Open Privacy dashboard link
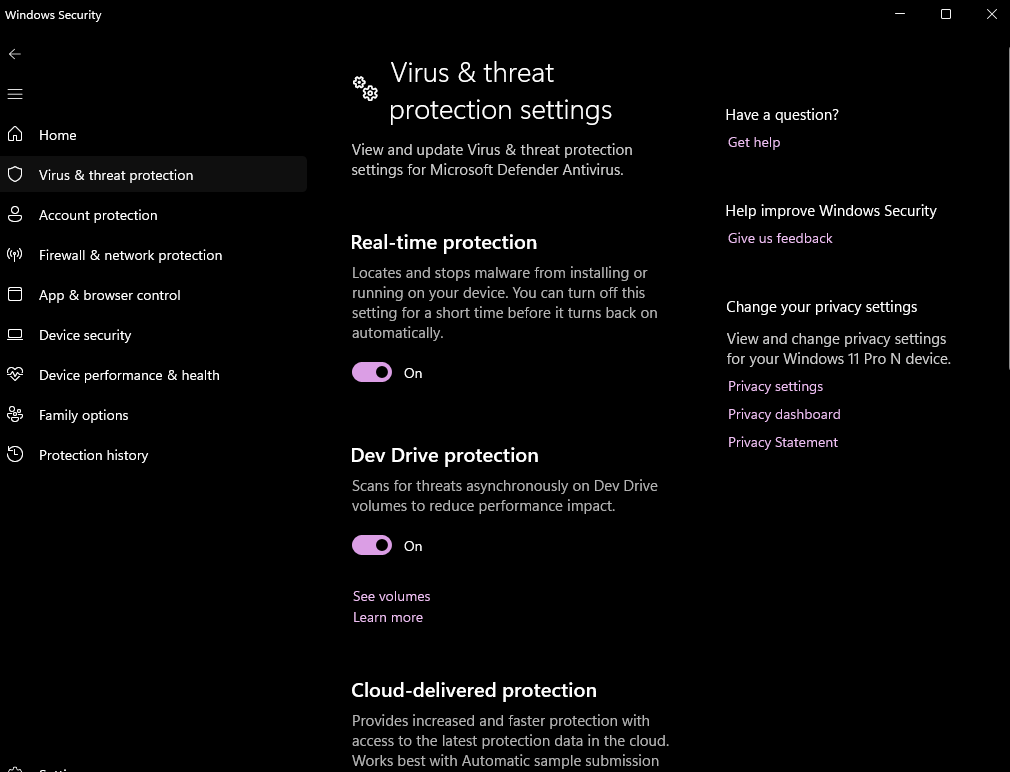Image resolution: width=1010 pixels, height=772 pixels. coord(783,414)
